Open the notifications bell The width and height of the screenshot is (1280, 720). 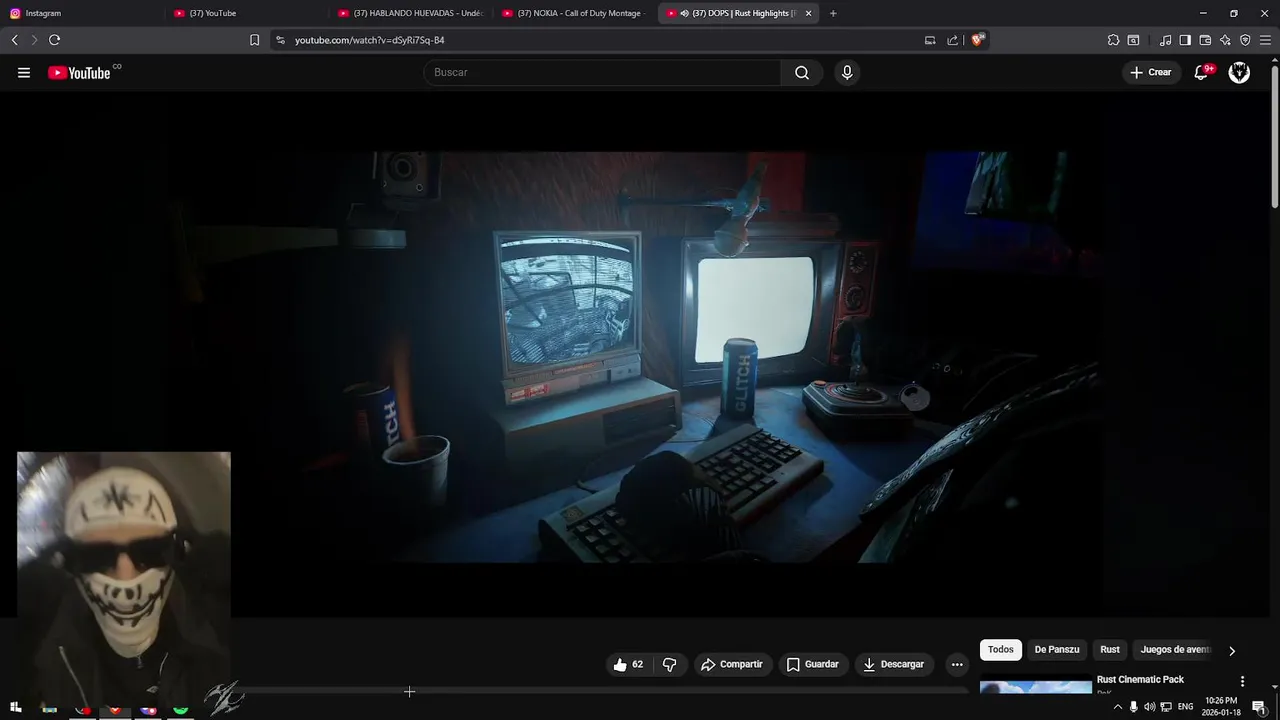pyautogui.click(x=1202, y=72)
